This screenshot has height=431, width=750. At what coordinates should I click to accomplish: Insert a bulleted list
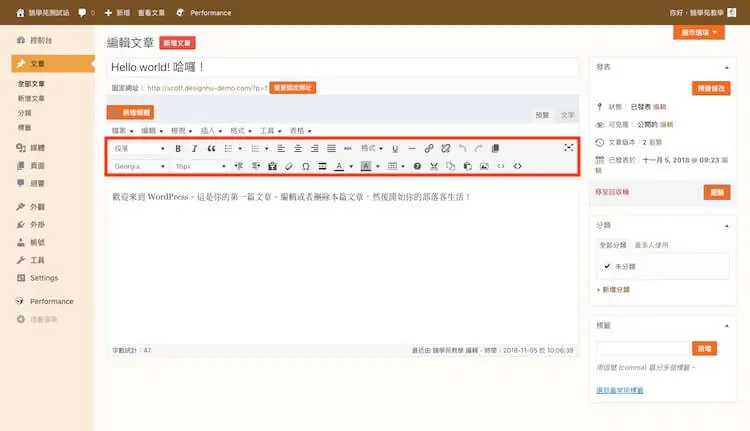[x=228, y=149]
